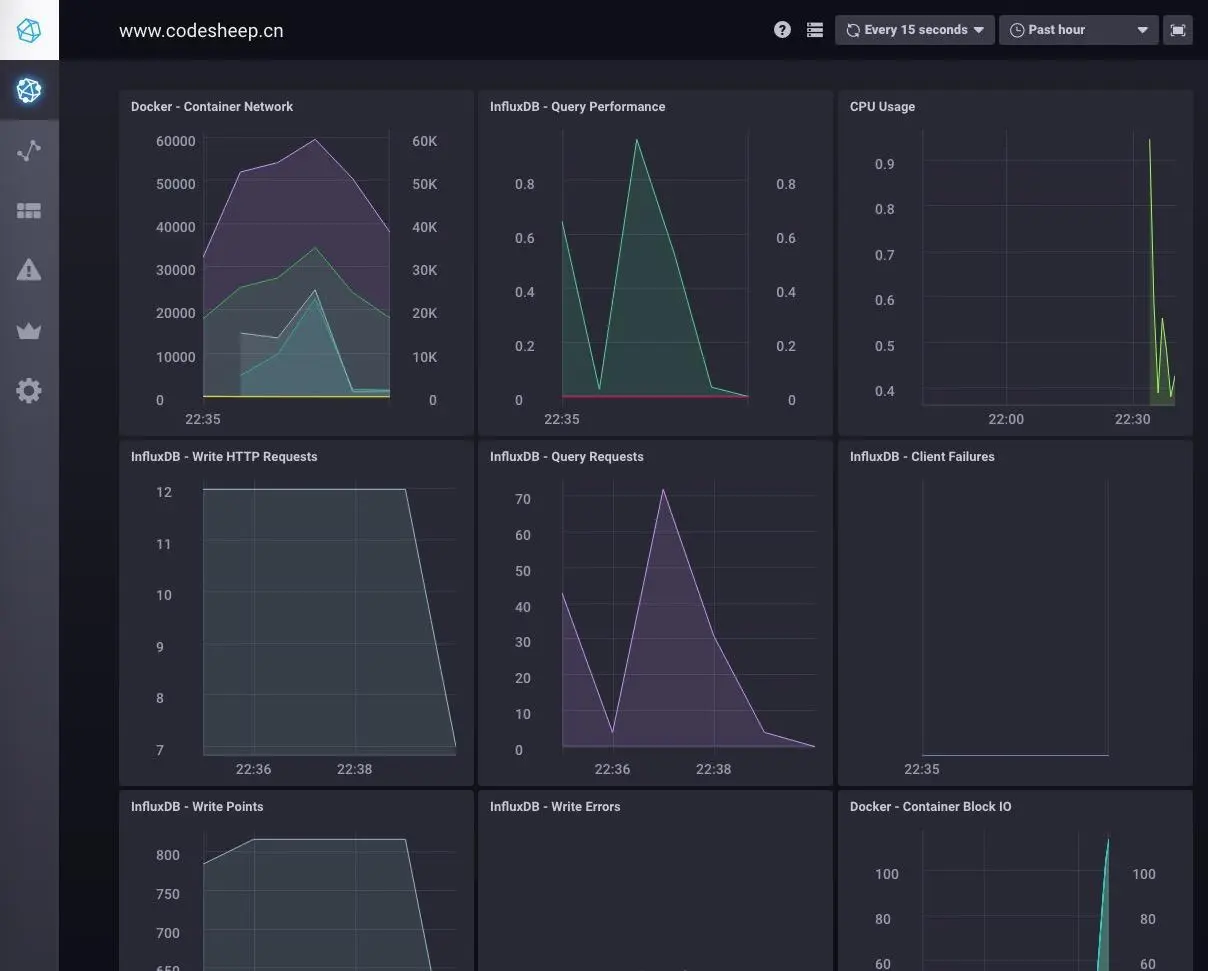Viewport: 1208px width, 971px height.
Task: Click the Past hour dropdown arrow
Action: (x=1142, y=31)
